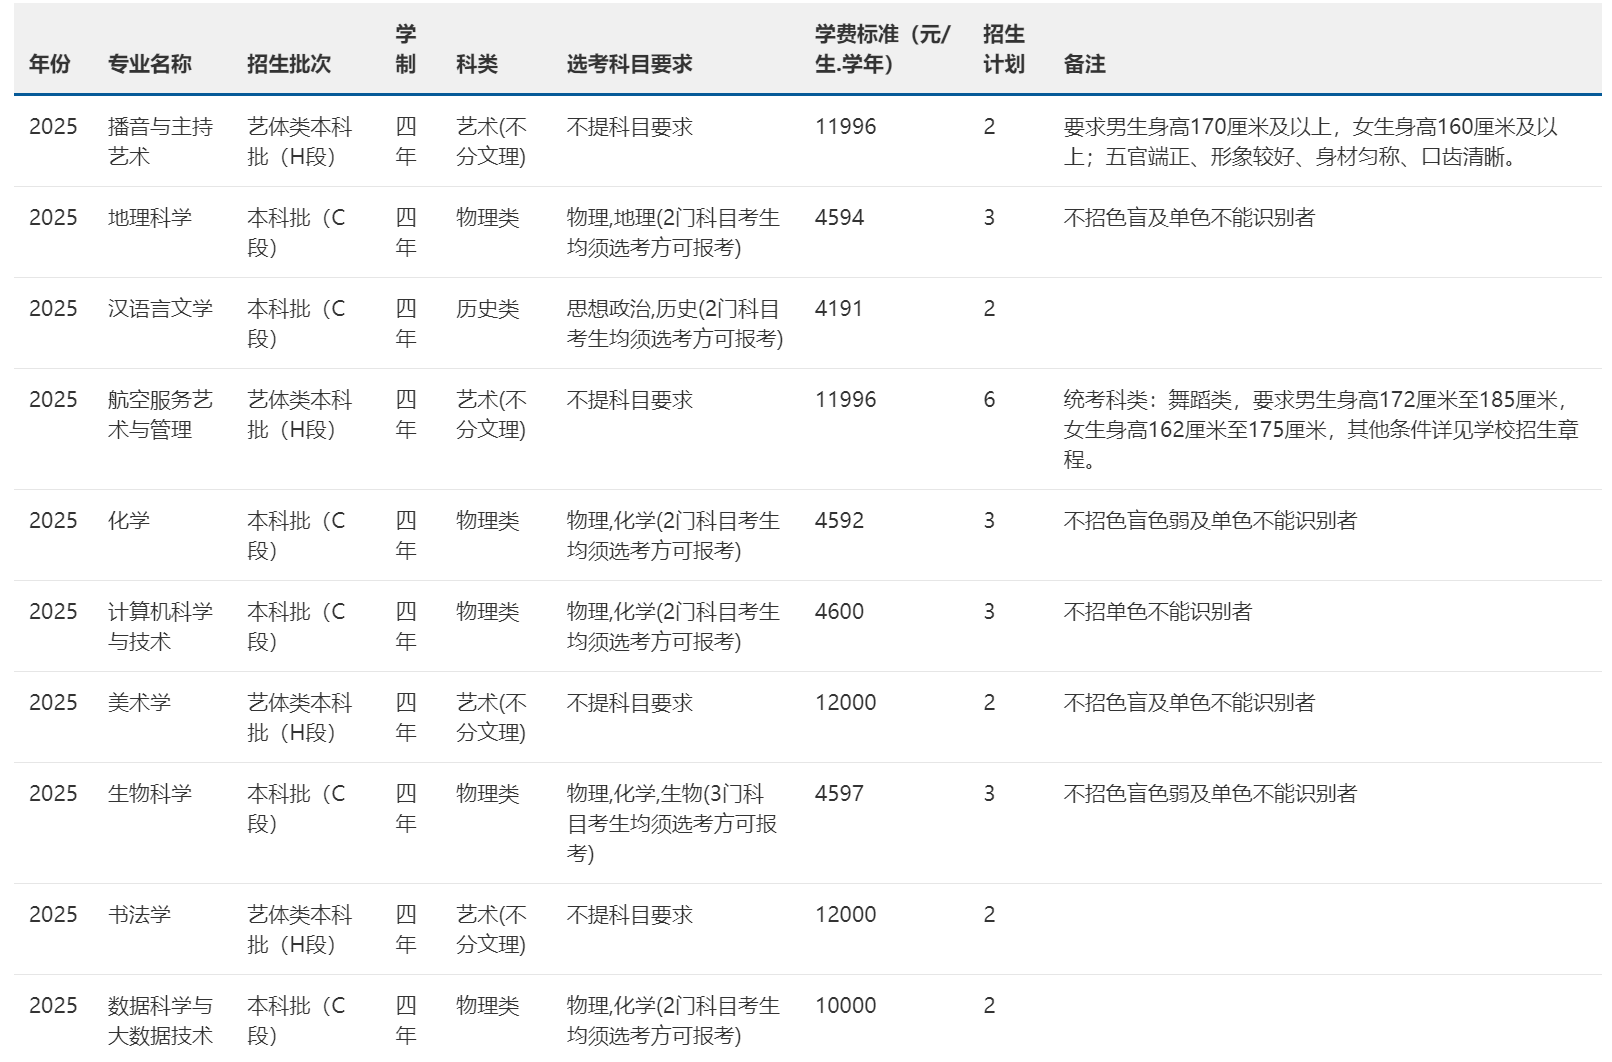The width and height of the screenshot is (1612, 1062).
Task: Click 本科批（C段) batch in 计算机科学与技术 row
Action: pos(296,627)
